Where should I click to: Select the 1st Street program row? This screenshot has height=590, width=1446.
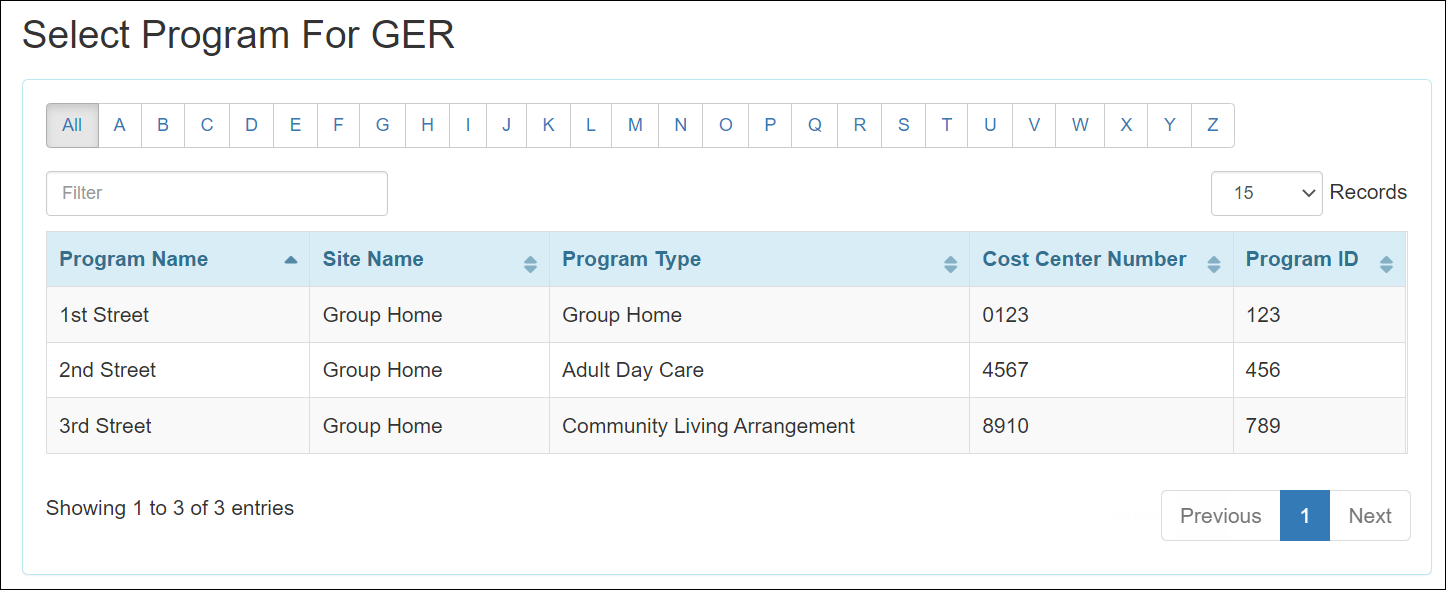pos(104,315)
